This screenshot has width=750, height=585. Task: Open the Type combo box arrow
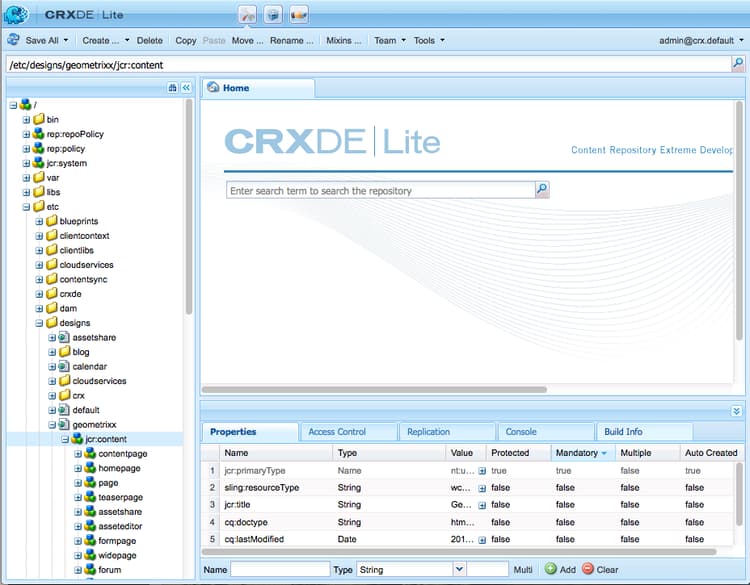pyautogui.click(x=459, y=569)
